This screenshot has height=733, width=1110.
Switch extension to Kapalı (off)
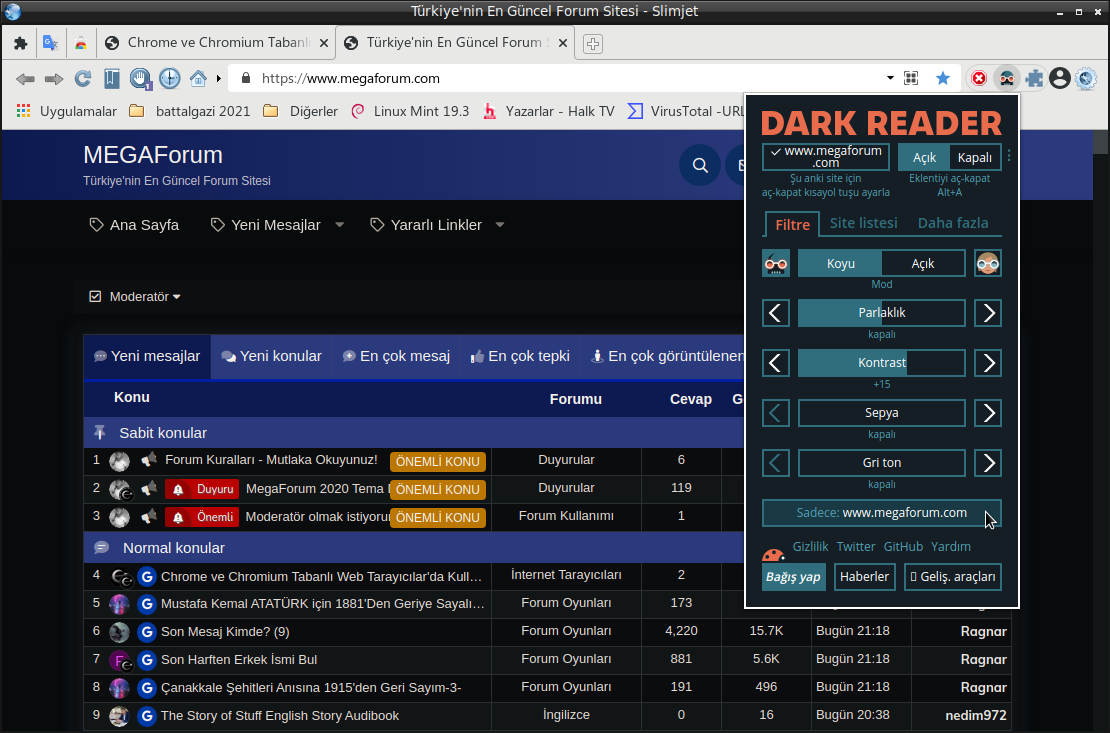tap(975, 157)
